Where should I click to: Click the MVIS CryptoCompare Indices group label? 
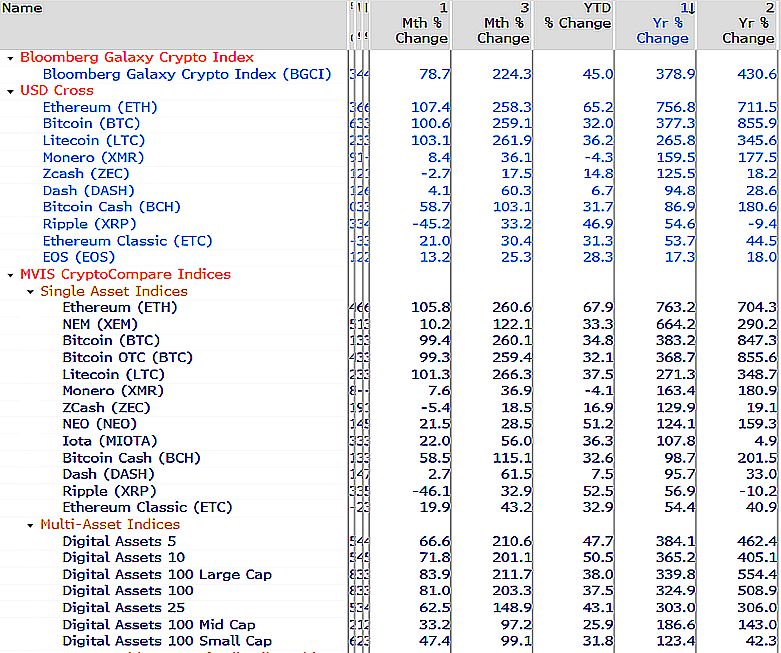(126, 274)
